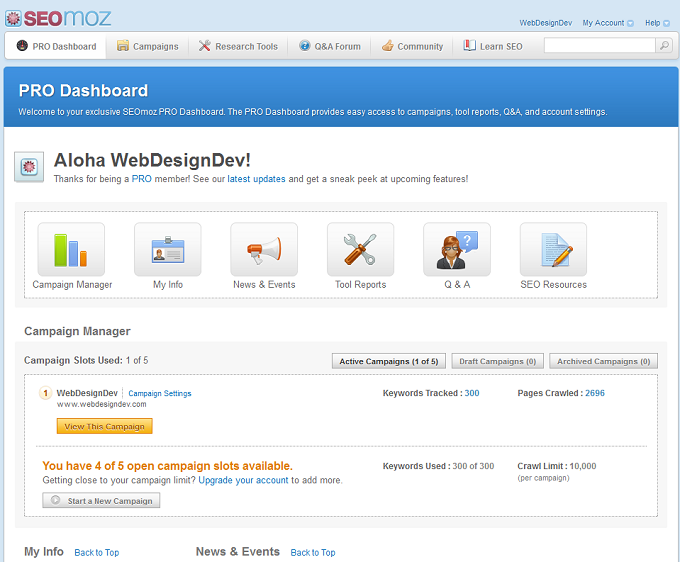Click the My Account text link

(x=603, y=23)
